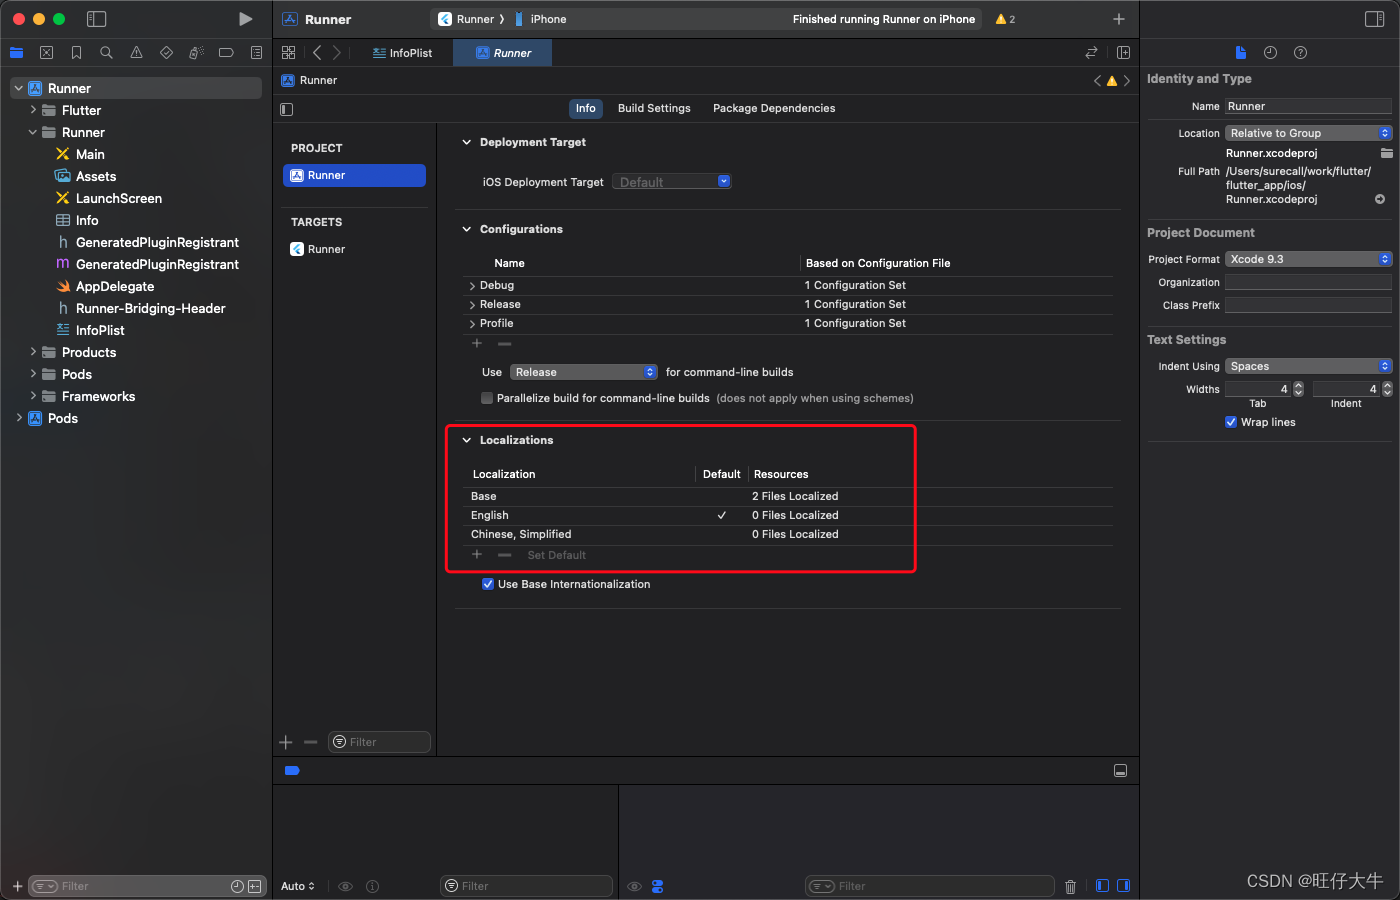Click the Set Default button
Screen dimensions: 1400x900
(x=557, y=555)
